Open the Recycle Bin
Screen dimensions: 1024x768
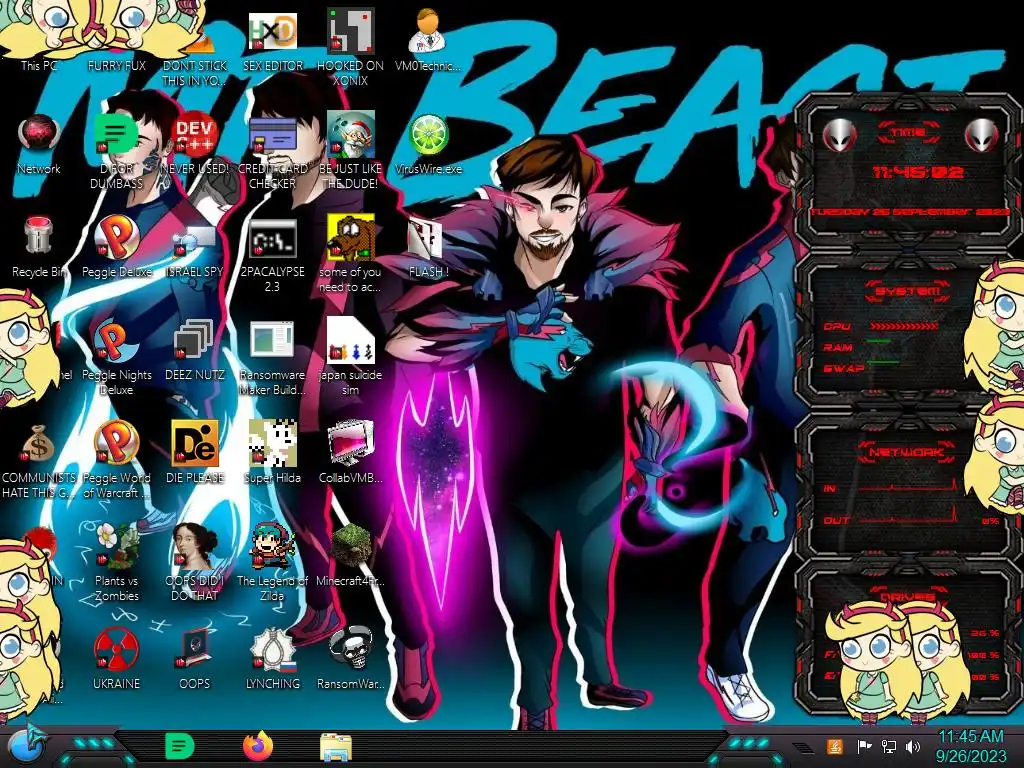39,247
